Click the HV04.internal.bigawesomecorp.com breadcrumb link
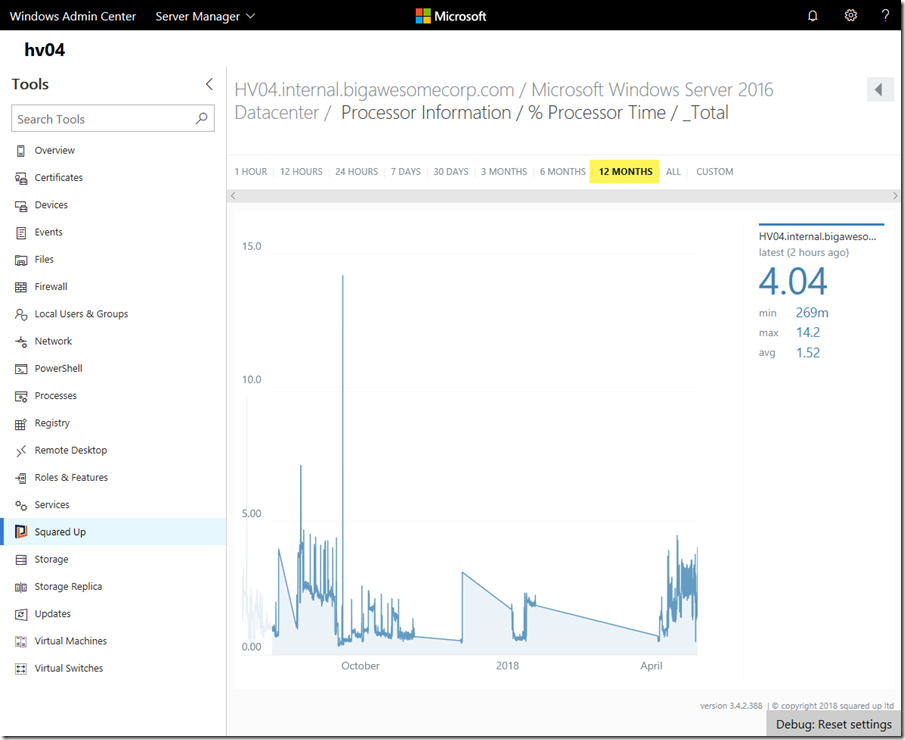The image size is (905, 740). 374,90
